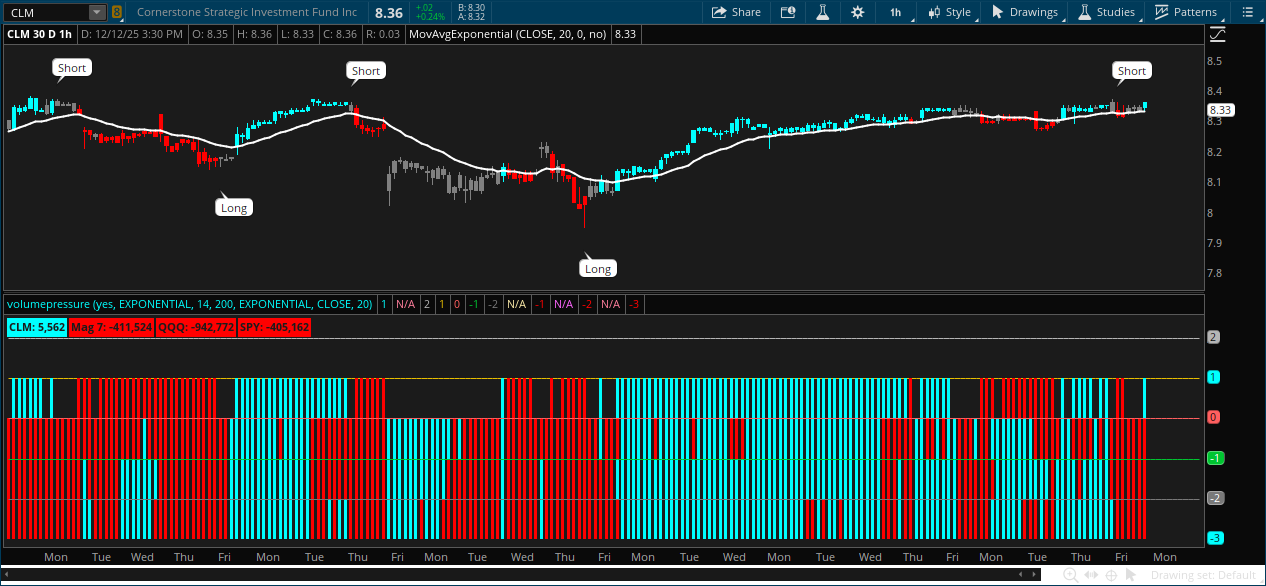The height and width of the screenshot is (586, 1266).
Task: Open the CLM symbol dropdown arrow
Action: (97, 12)
